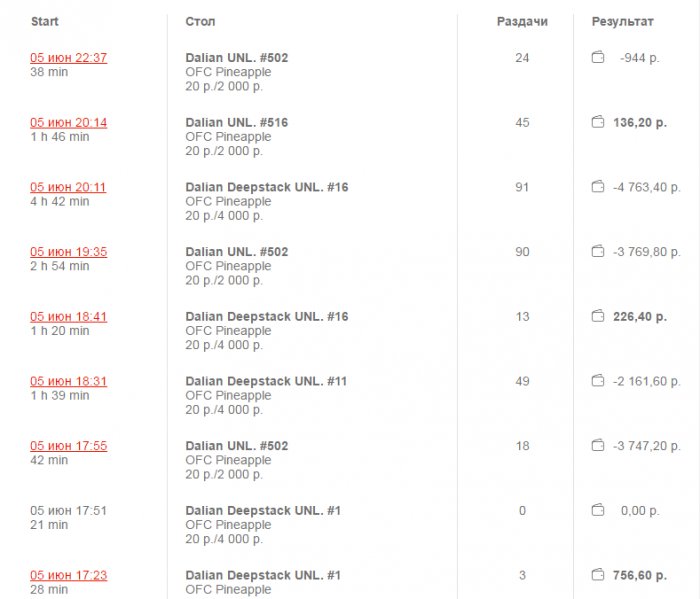Viewport: 700px width, 599px height.
Task: Open session link 05 июн 22:37
Action: click(68, 58)
